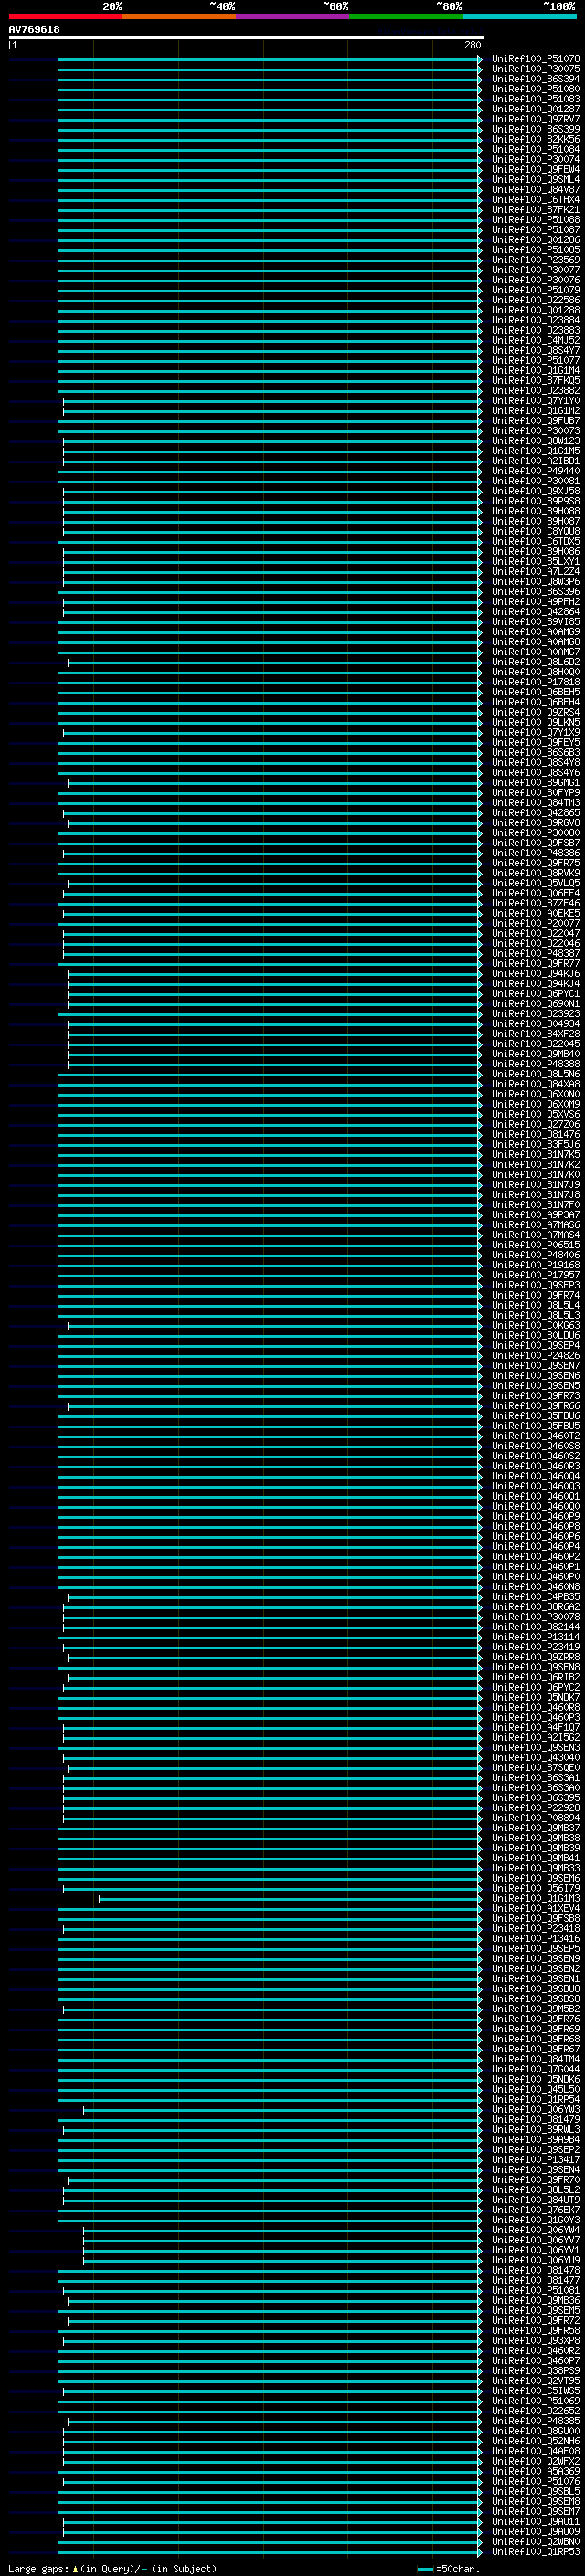The width and height of the screenshot is (585, 2576).
Task: Select hit UniRef100_P30080
Action: coord(535,833)
